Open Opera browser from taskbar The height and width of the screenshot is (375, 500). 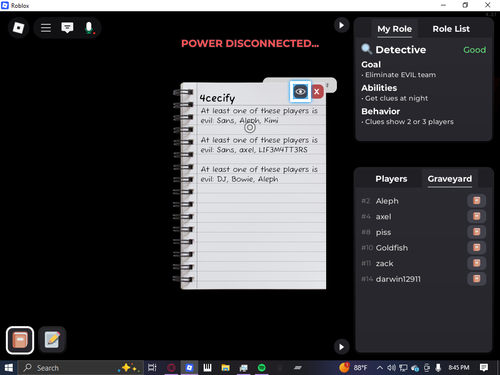171,368
